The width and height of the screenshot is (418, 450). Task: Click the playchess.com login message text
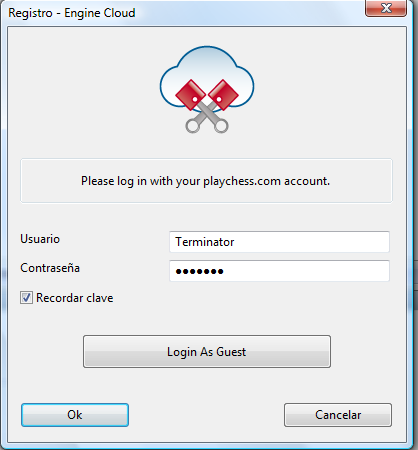click(205, 181)
